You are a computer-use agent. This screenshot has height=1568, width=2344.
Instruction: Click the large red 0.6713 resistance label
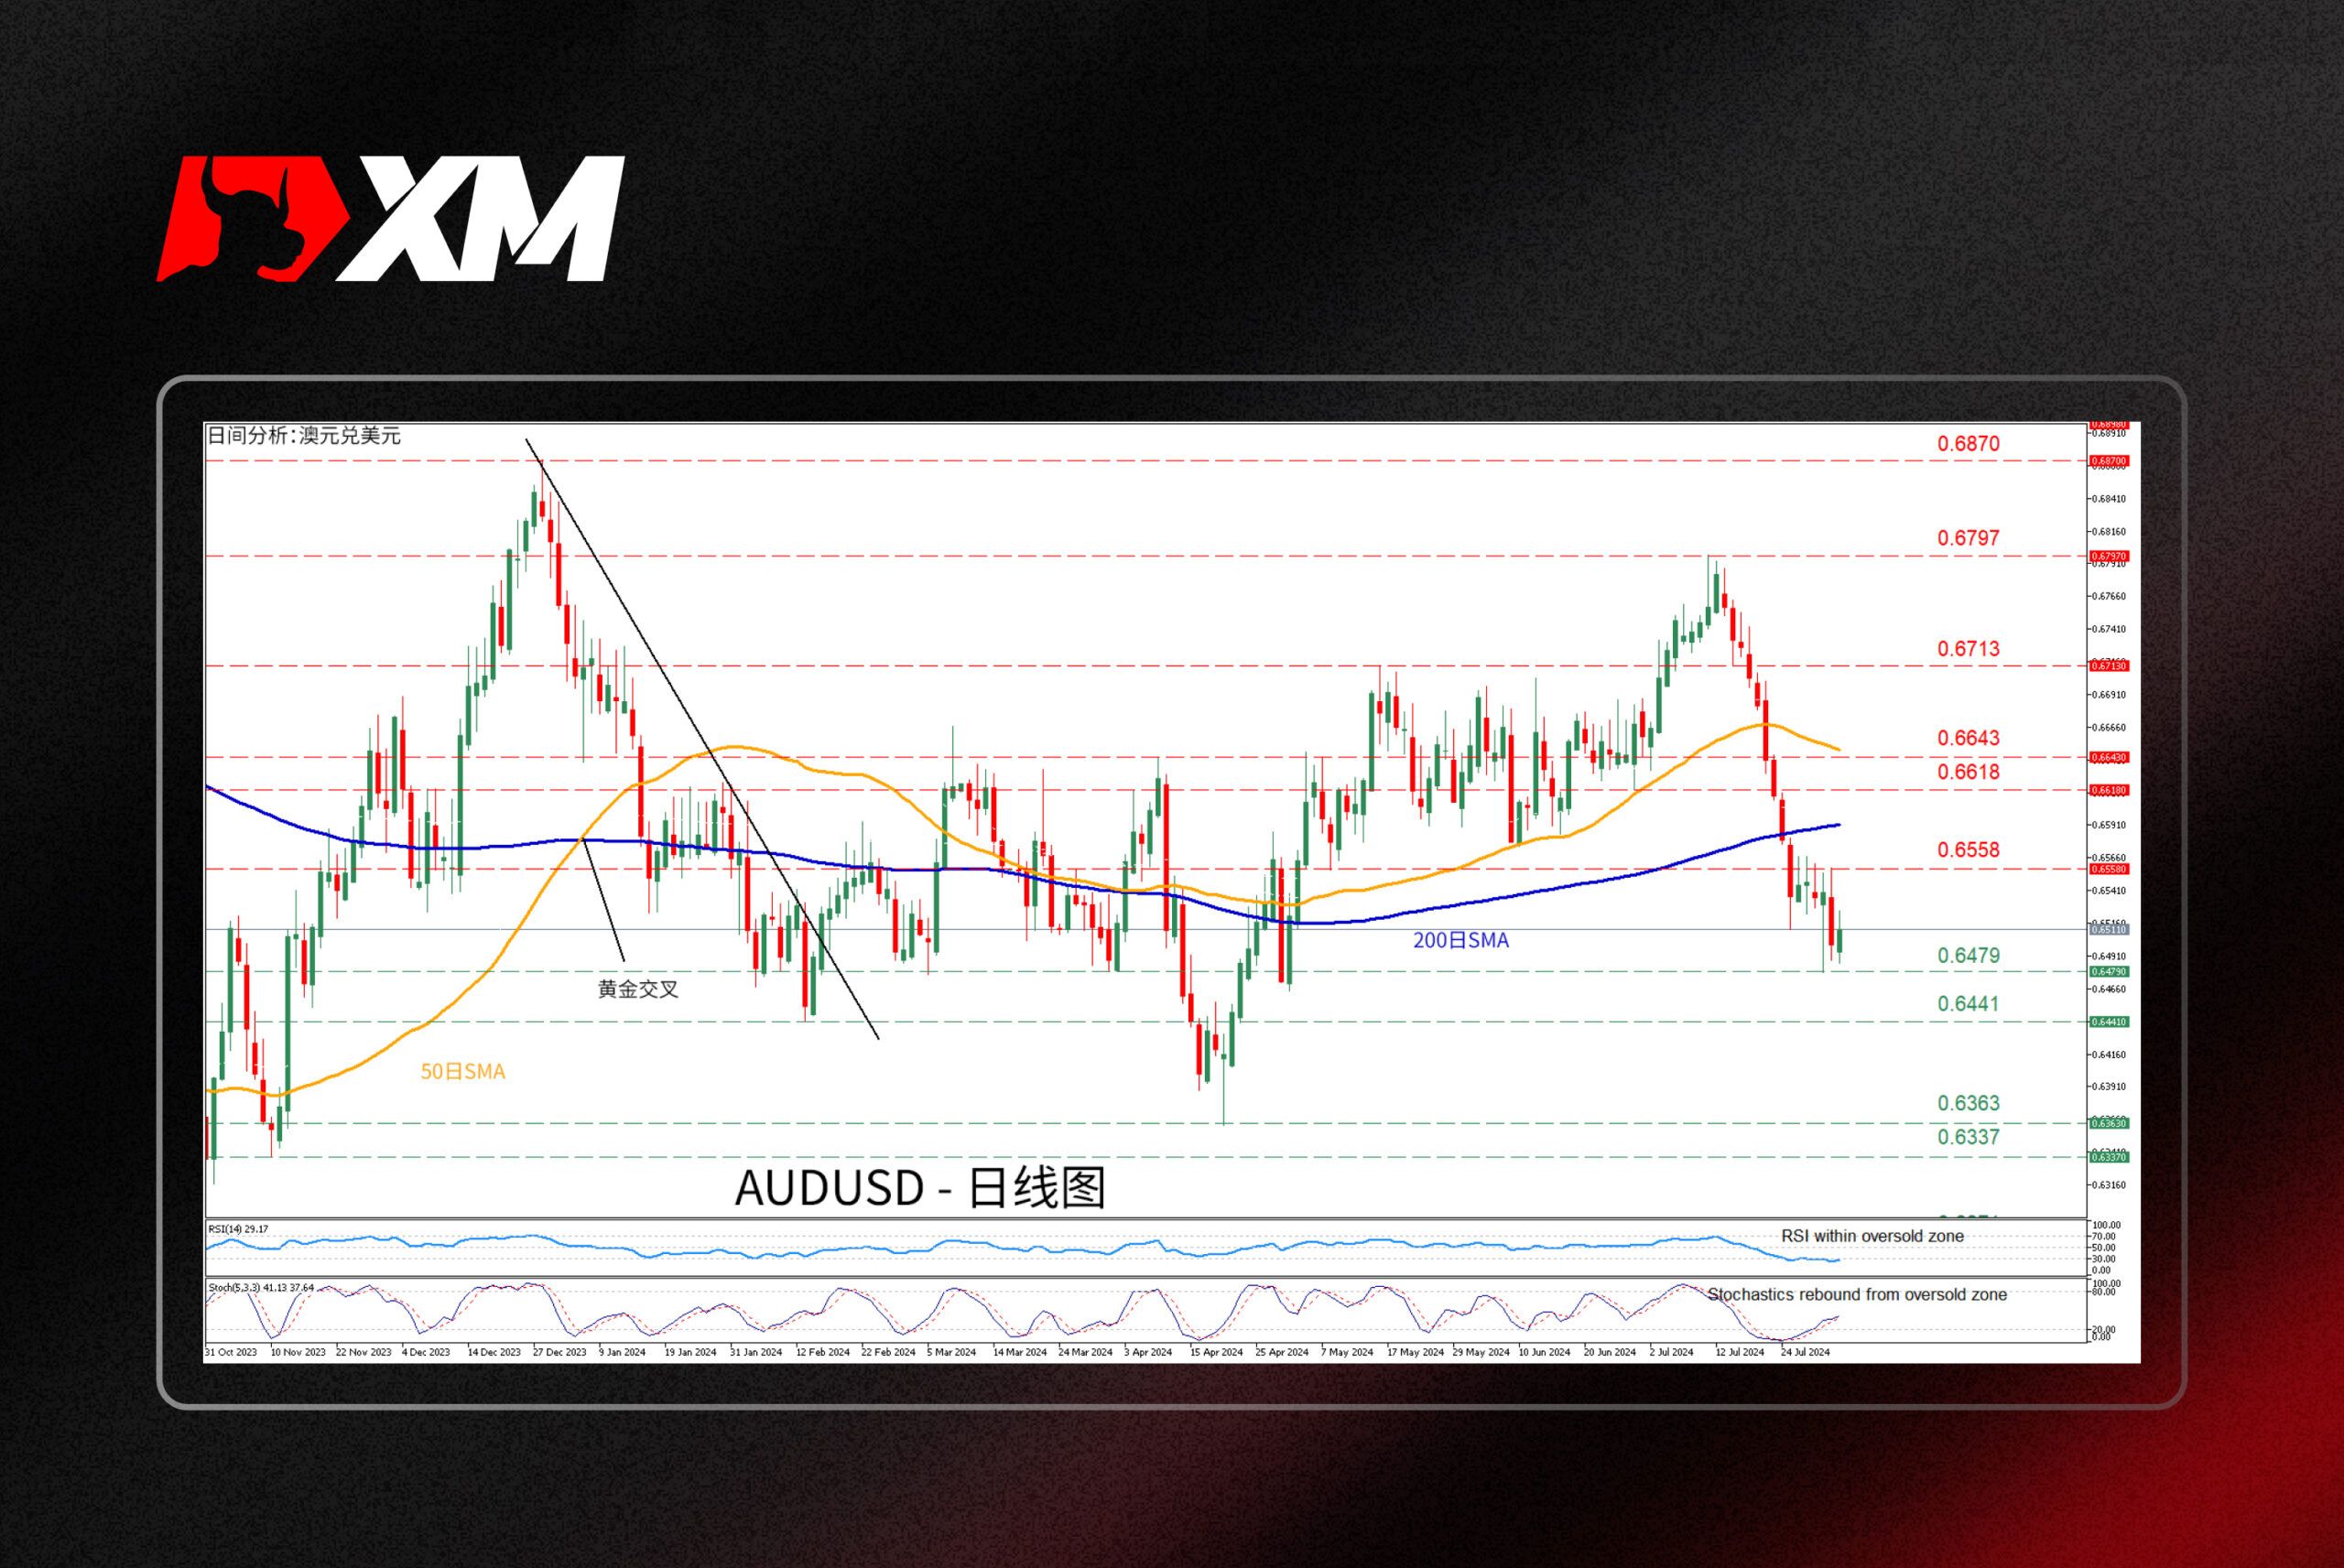1969,649
